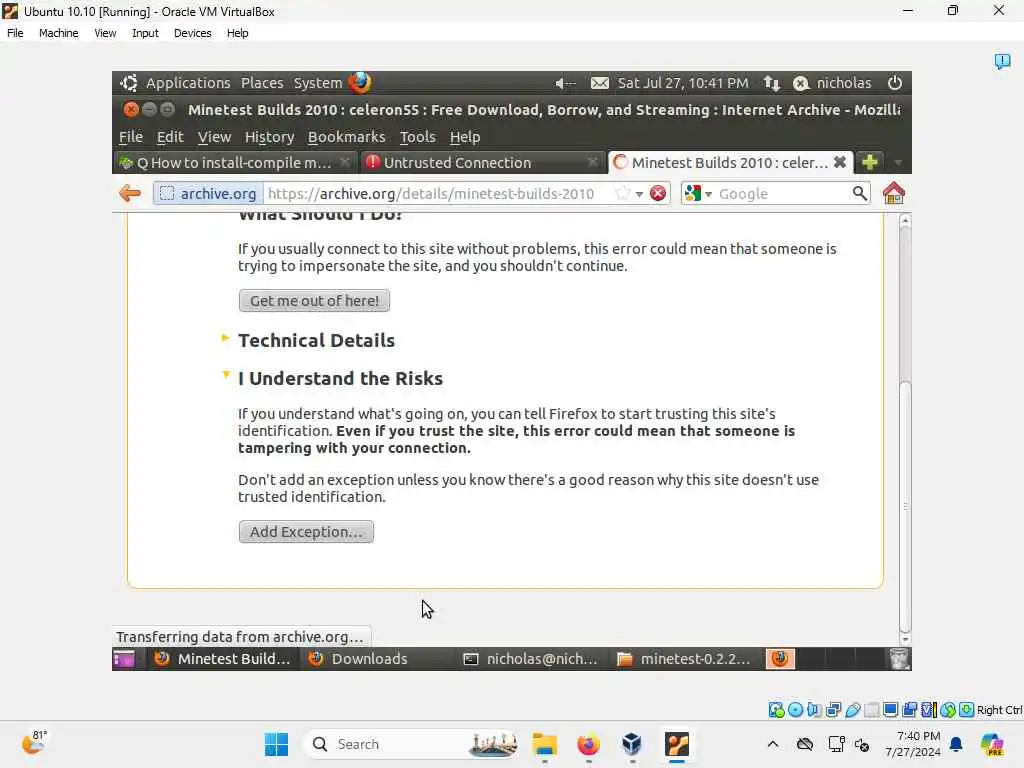Image resolution: width=1024 pixels, height=768 pixels.
Task: Open the VirtualBox Machine menu
Action: (58, 33)
